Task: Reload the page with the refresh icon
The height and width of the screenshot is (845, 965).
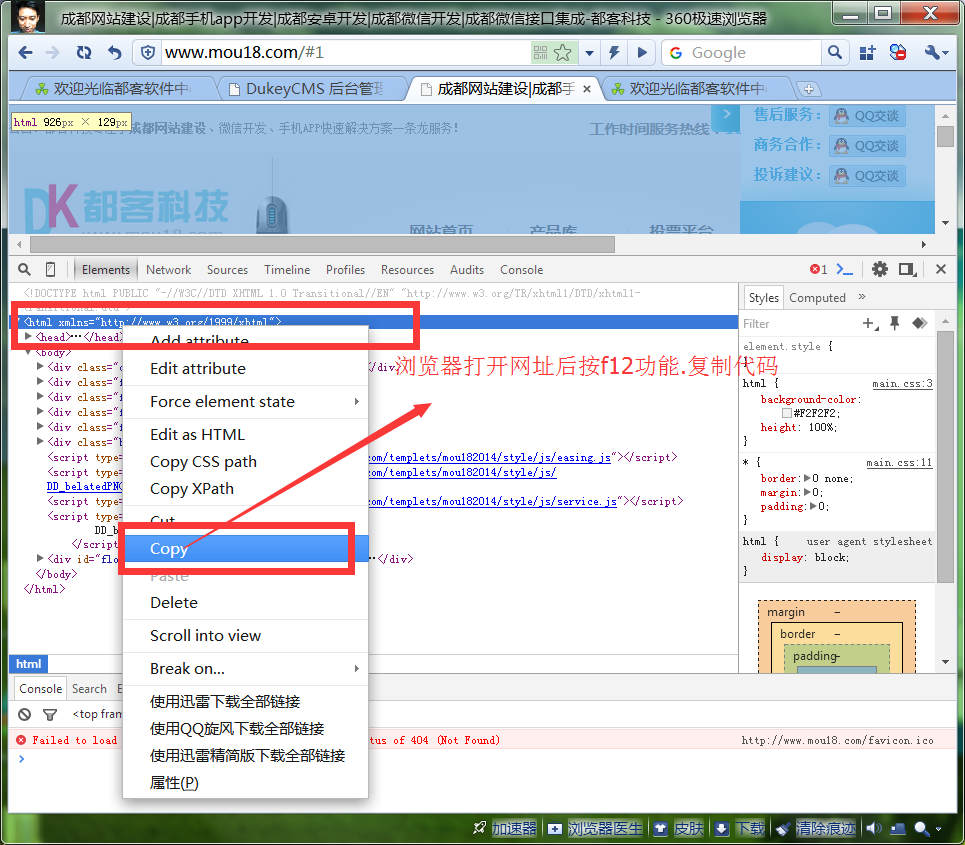Action: click(x=84, y=53)
